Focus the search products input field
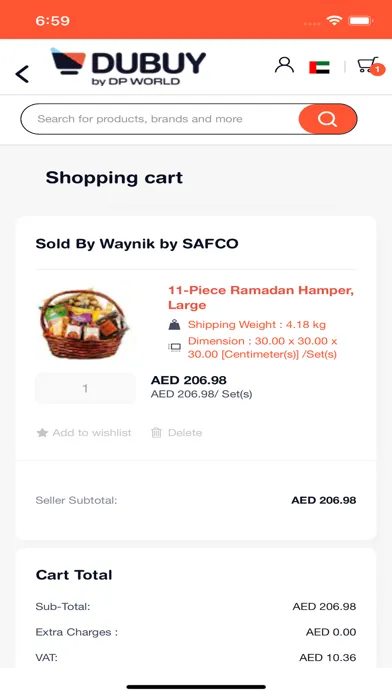The width and height of the screenshot is (392, 696). tap(160, 119)
